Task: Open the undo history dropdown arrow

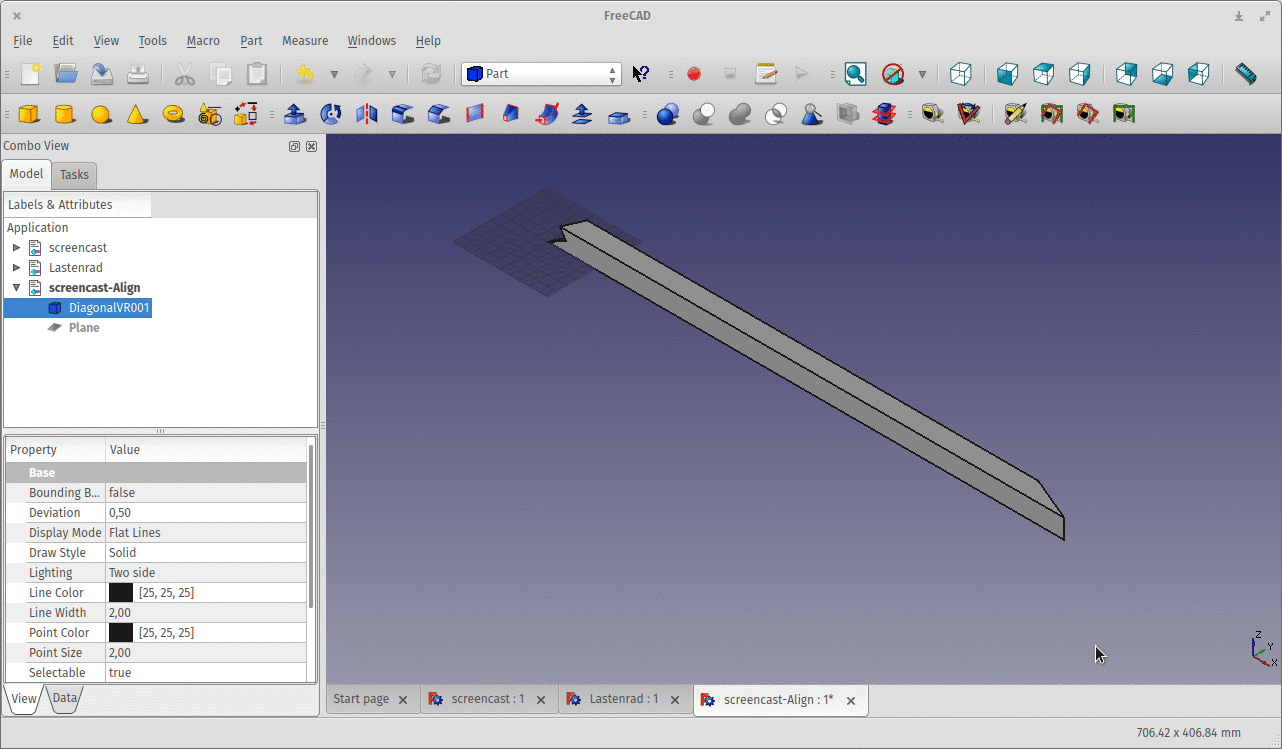Action: coord(334,74)
